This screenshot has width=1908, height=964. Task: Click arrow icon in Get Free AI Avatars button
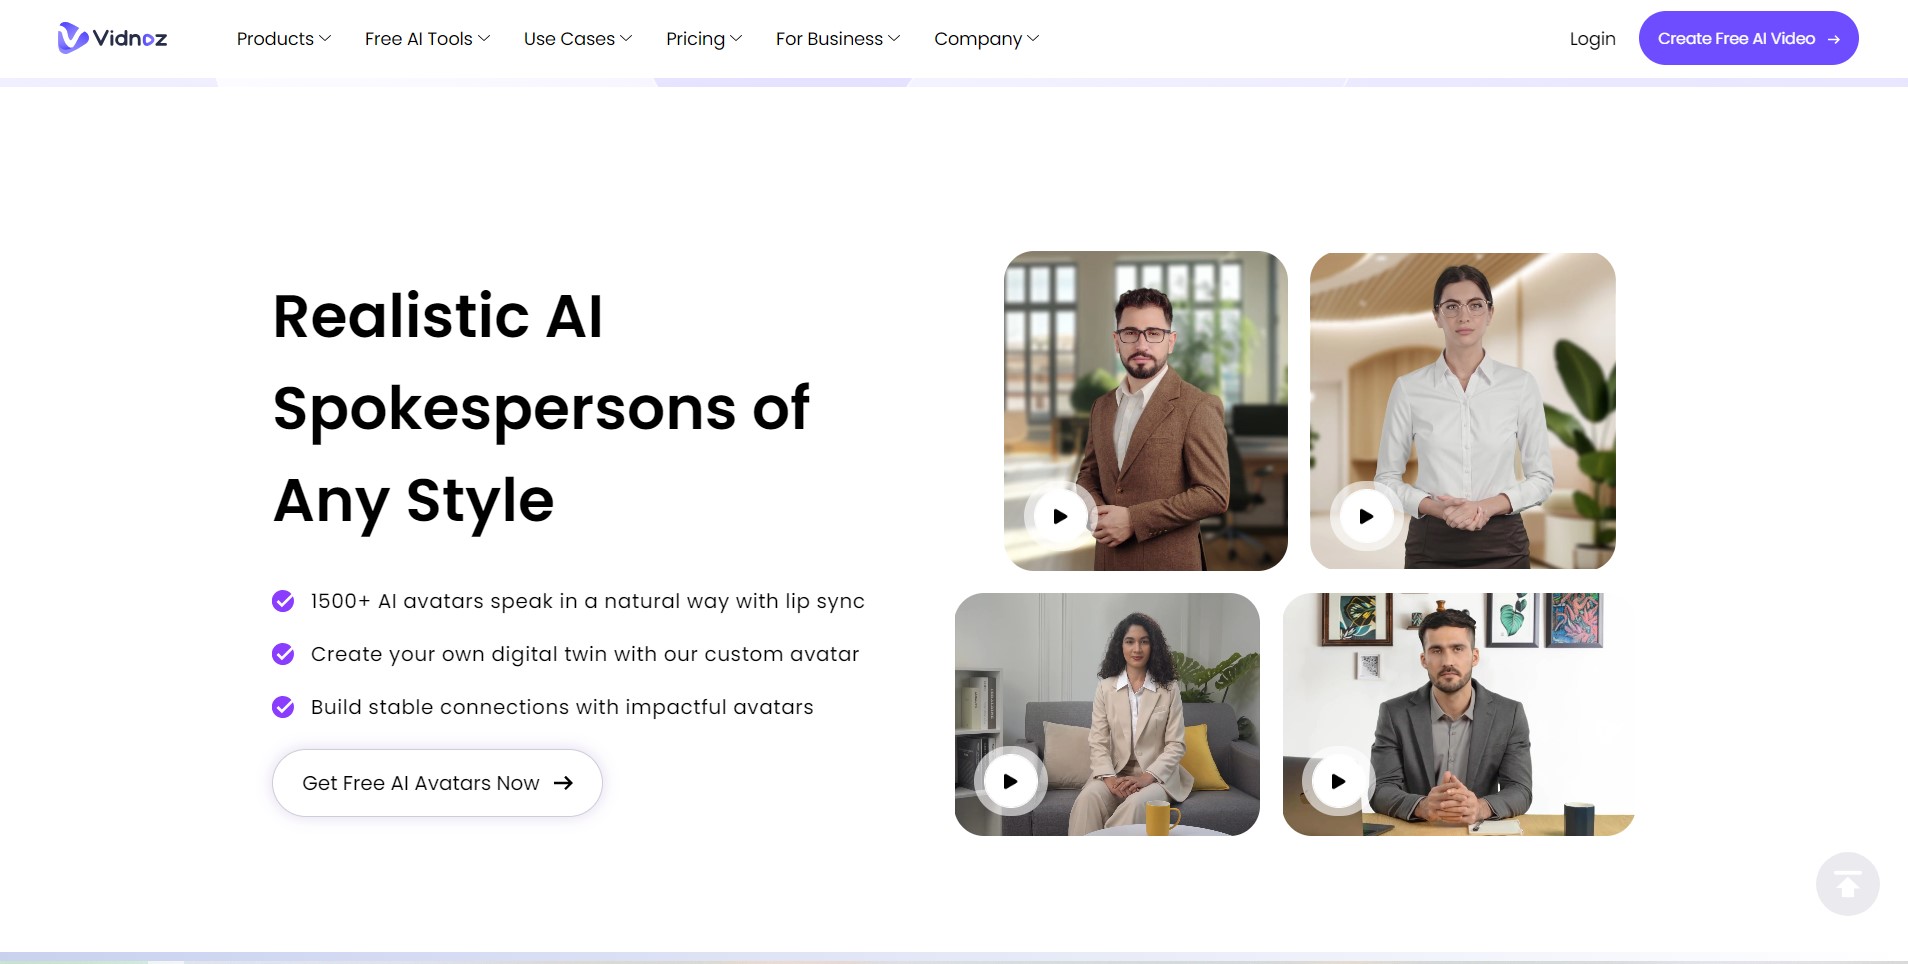(563, 783)
